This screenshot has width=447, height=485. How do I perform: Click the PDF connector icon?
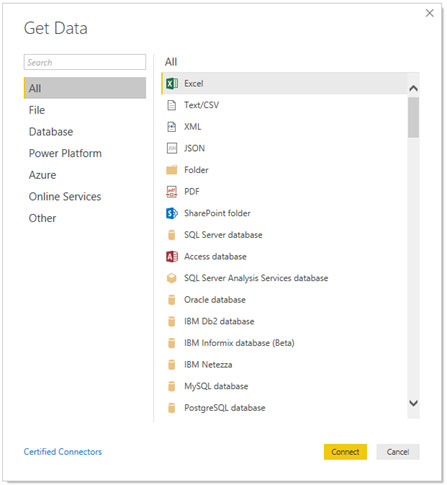172,192
